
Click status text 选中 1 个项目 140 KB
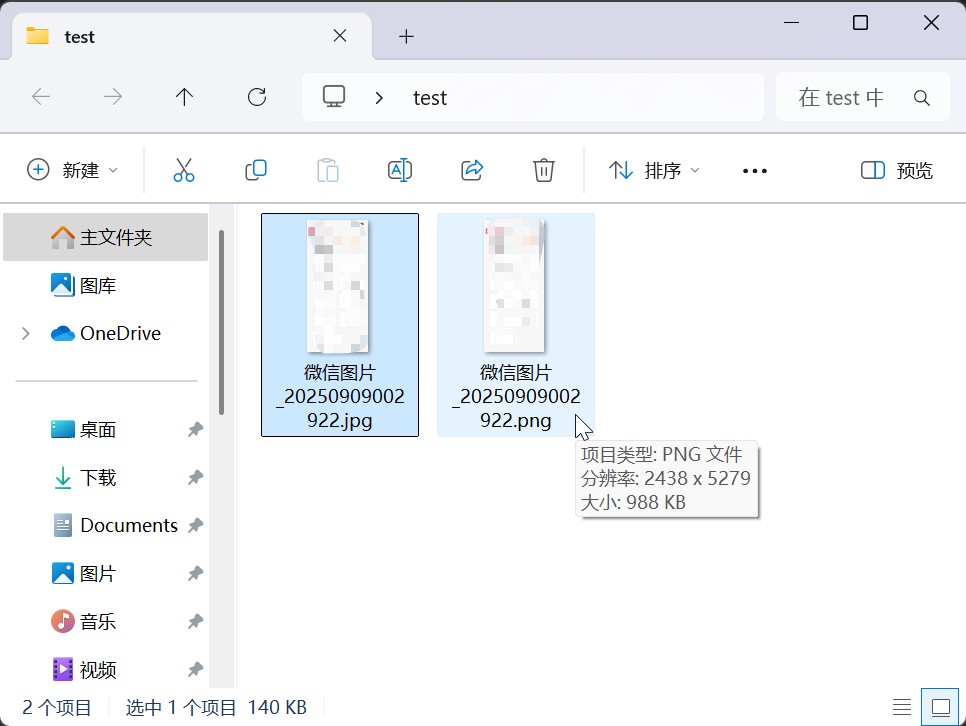tap(216, 708)
